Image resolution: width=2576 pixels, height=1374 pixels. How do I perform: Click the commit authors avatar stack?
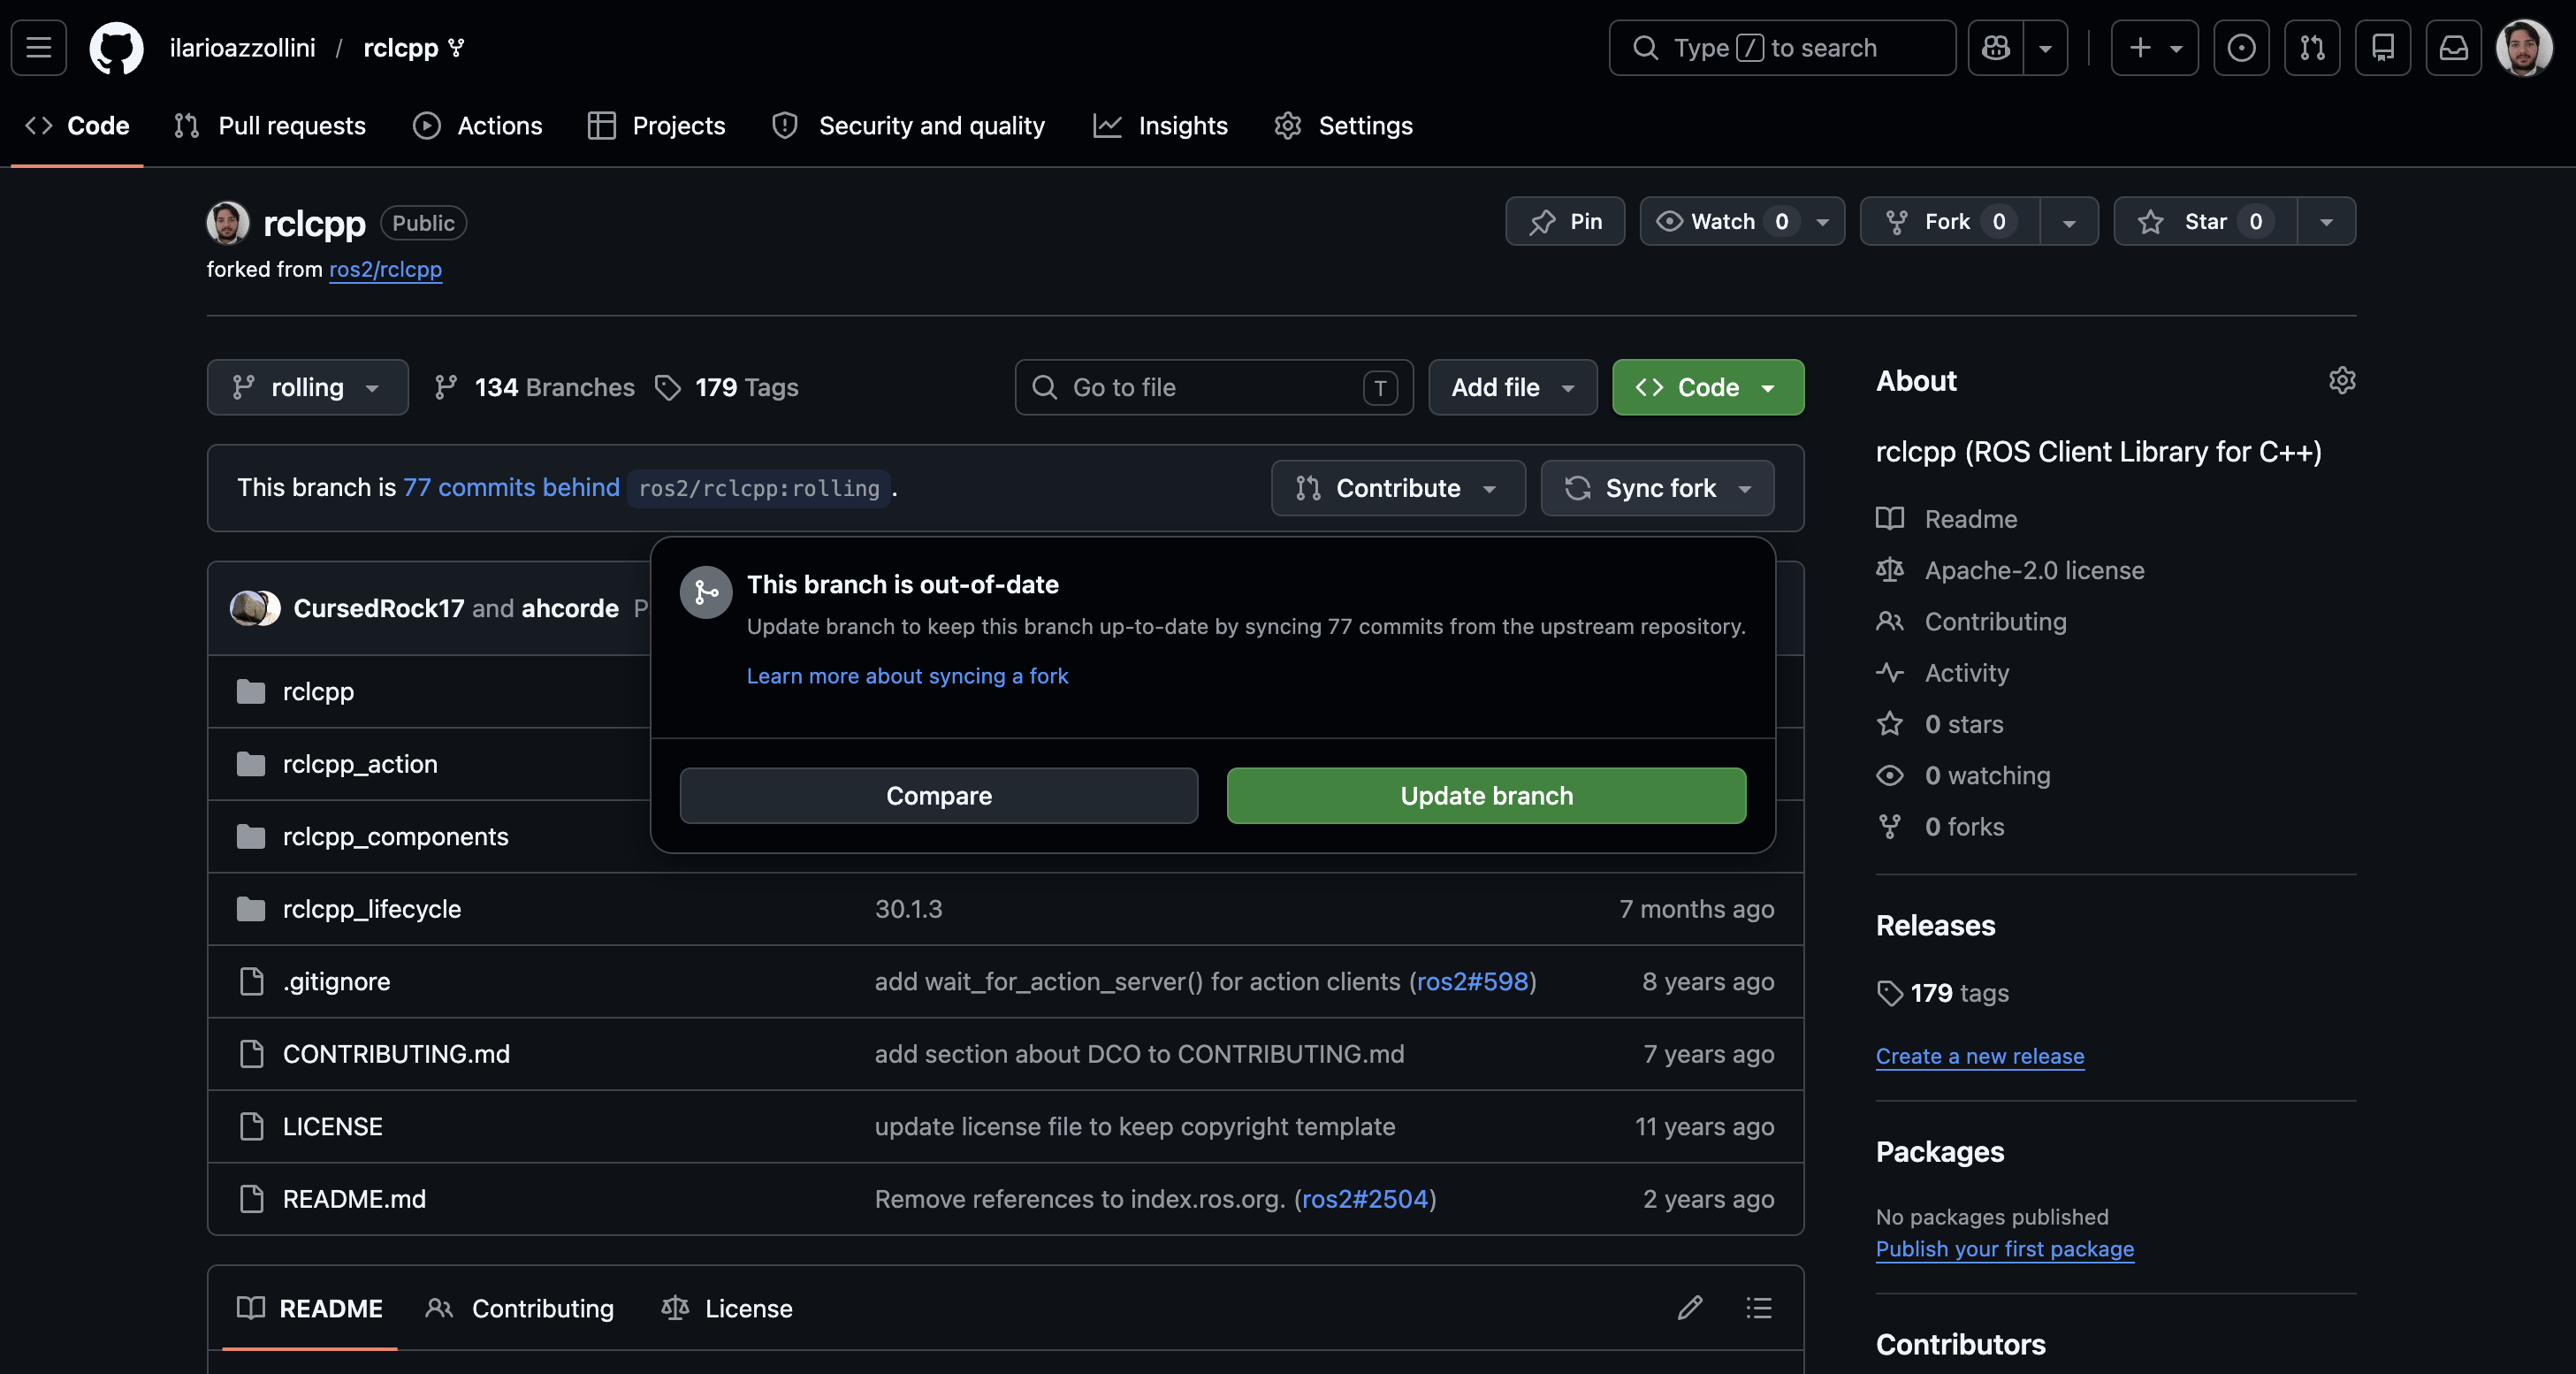click(x=255, y=608)
